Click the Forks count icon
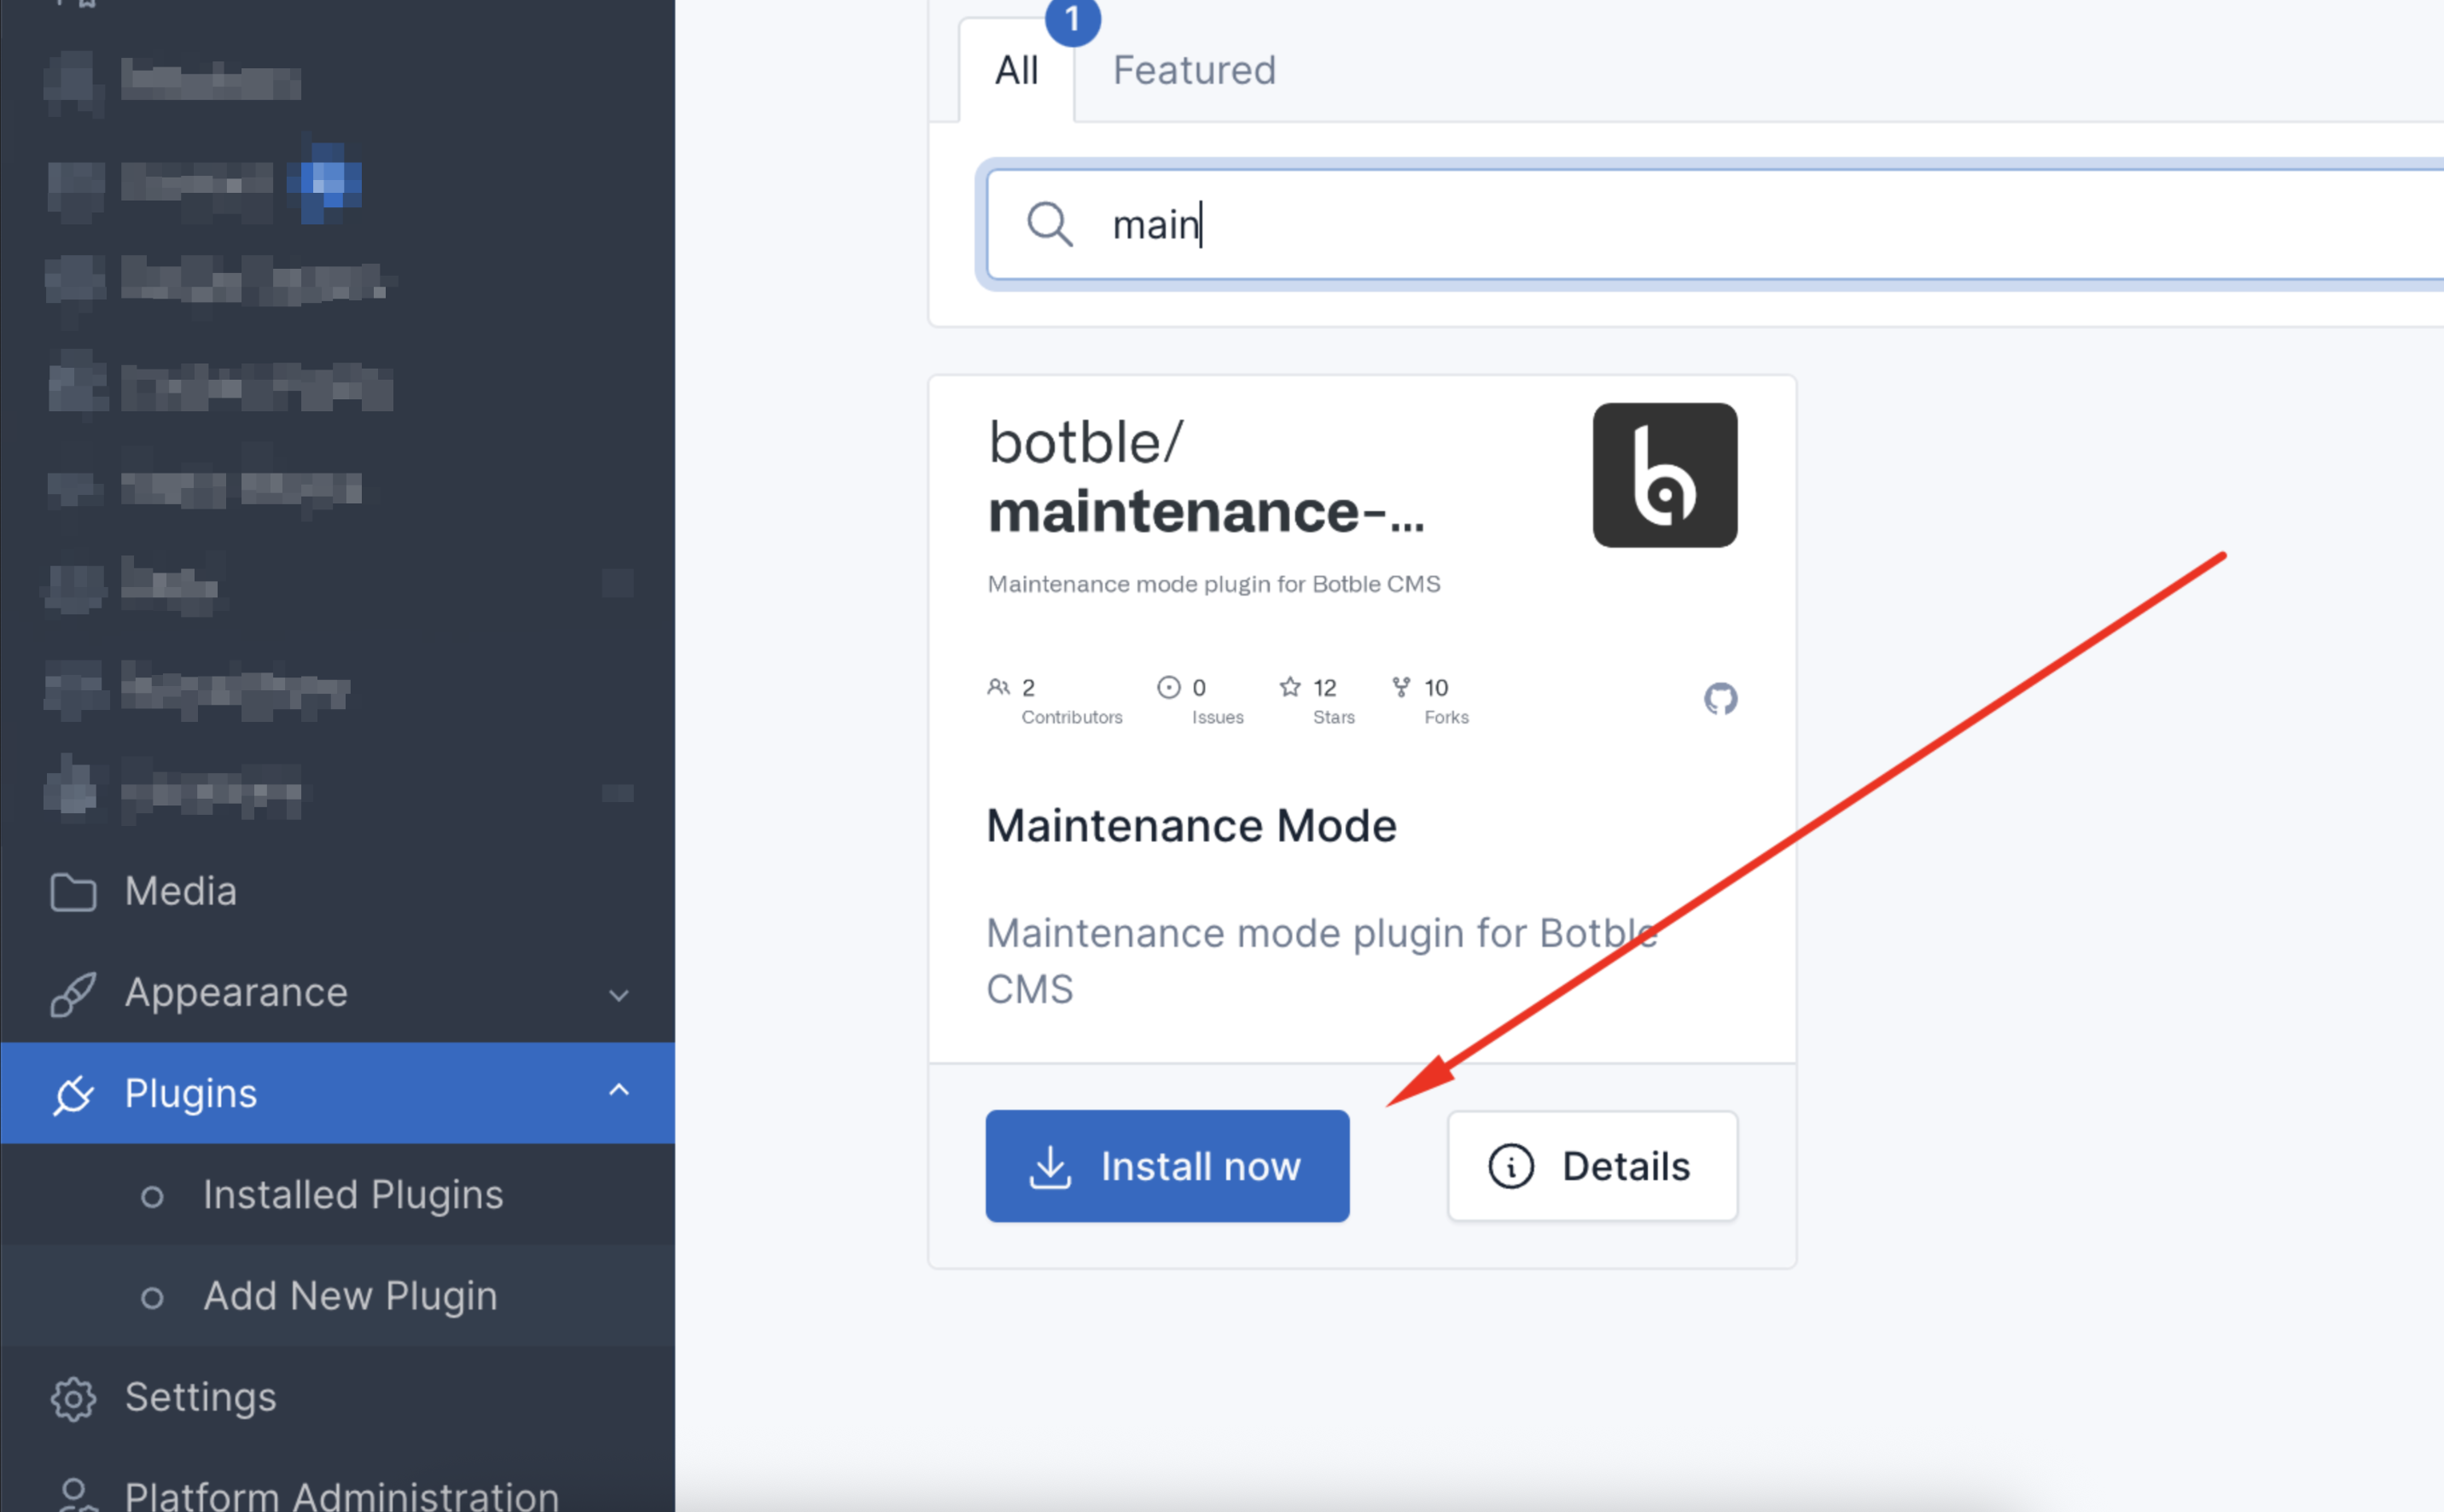 [x=1401, y=687]
